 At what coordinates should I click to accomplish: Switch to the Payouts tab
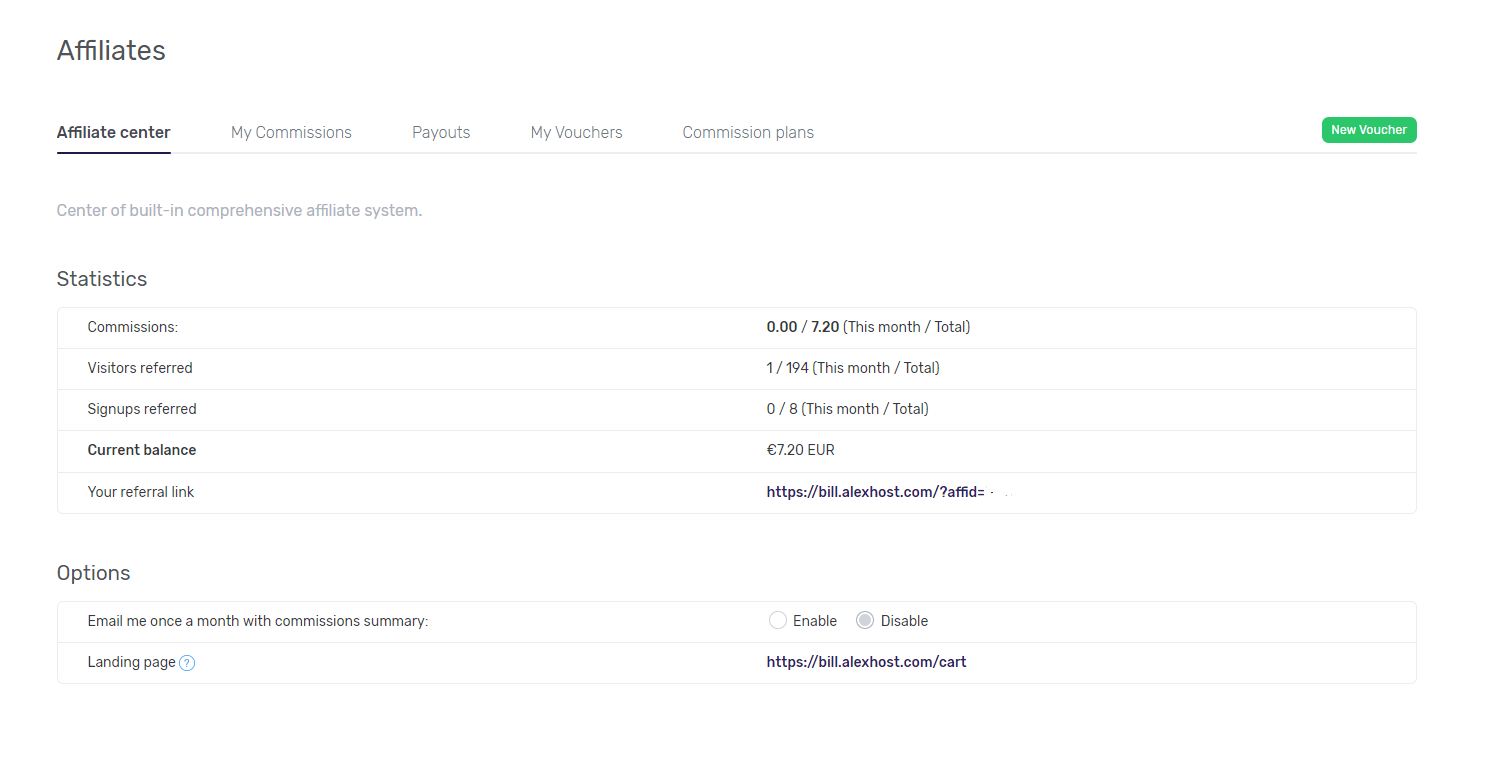[441, 132]
